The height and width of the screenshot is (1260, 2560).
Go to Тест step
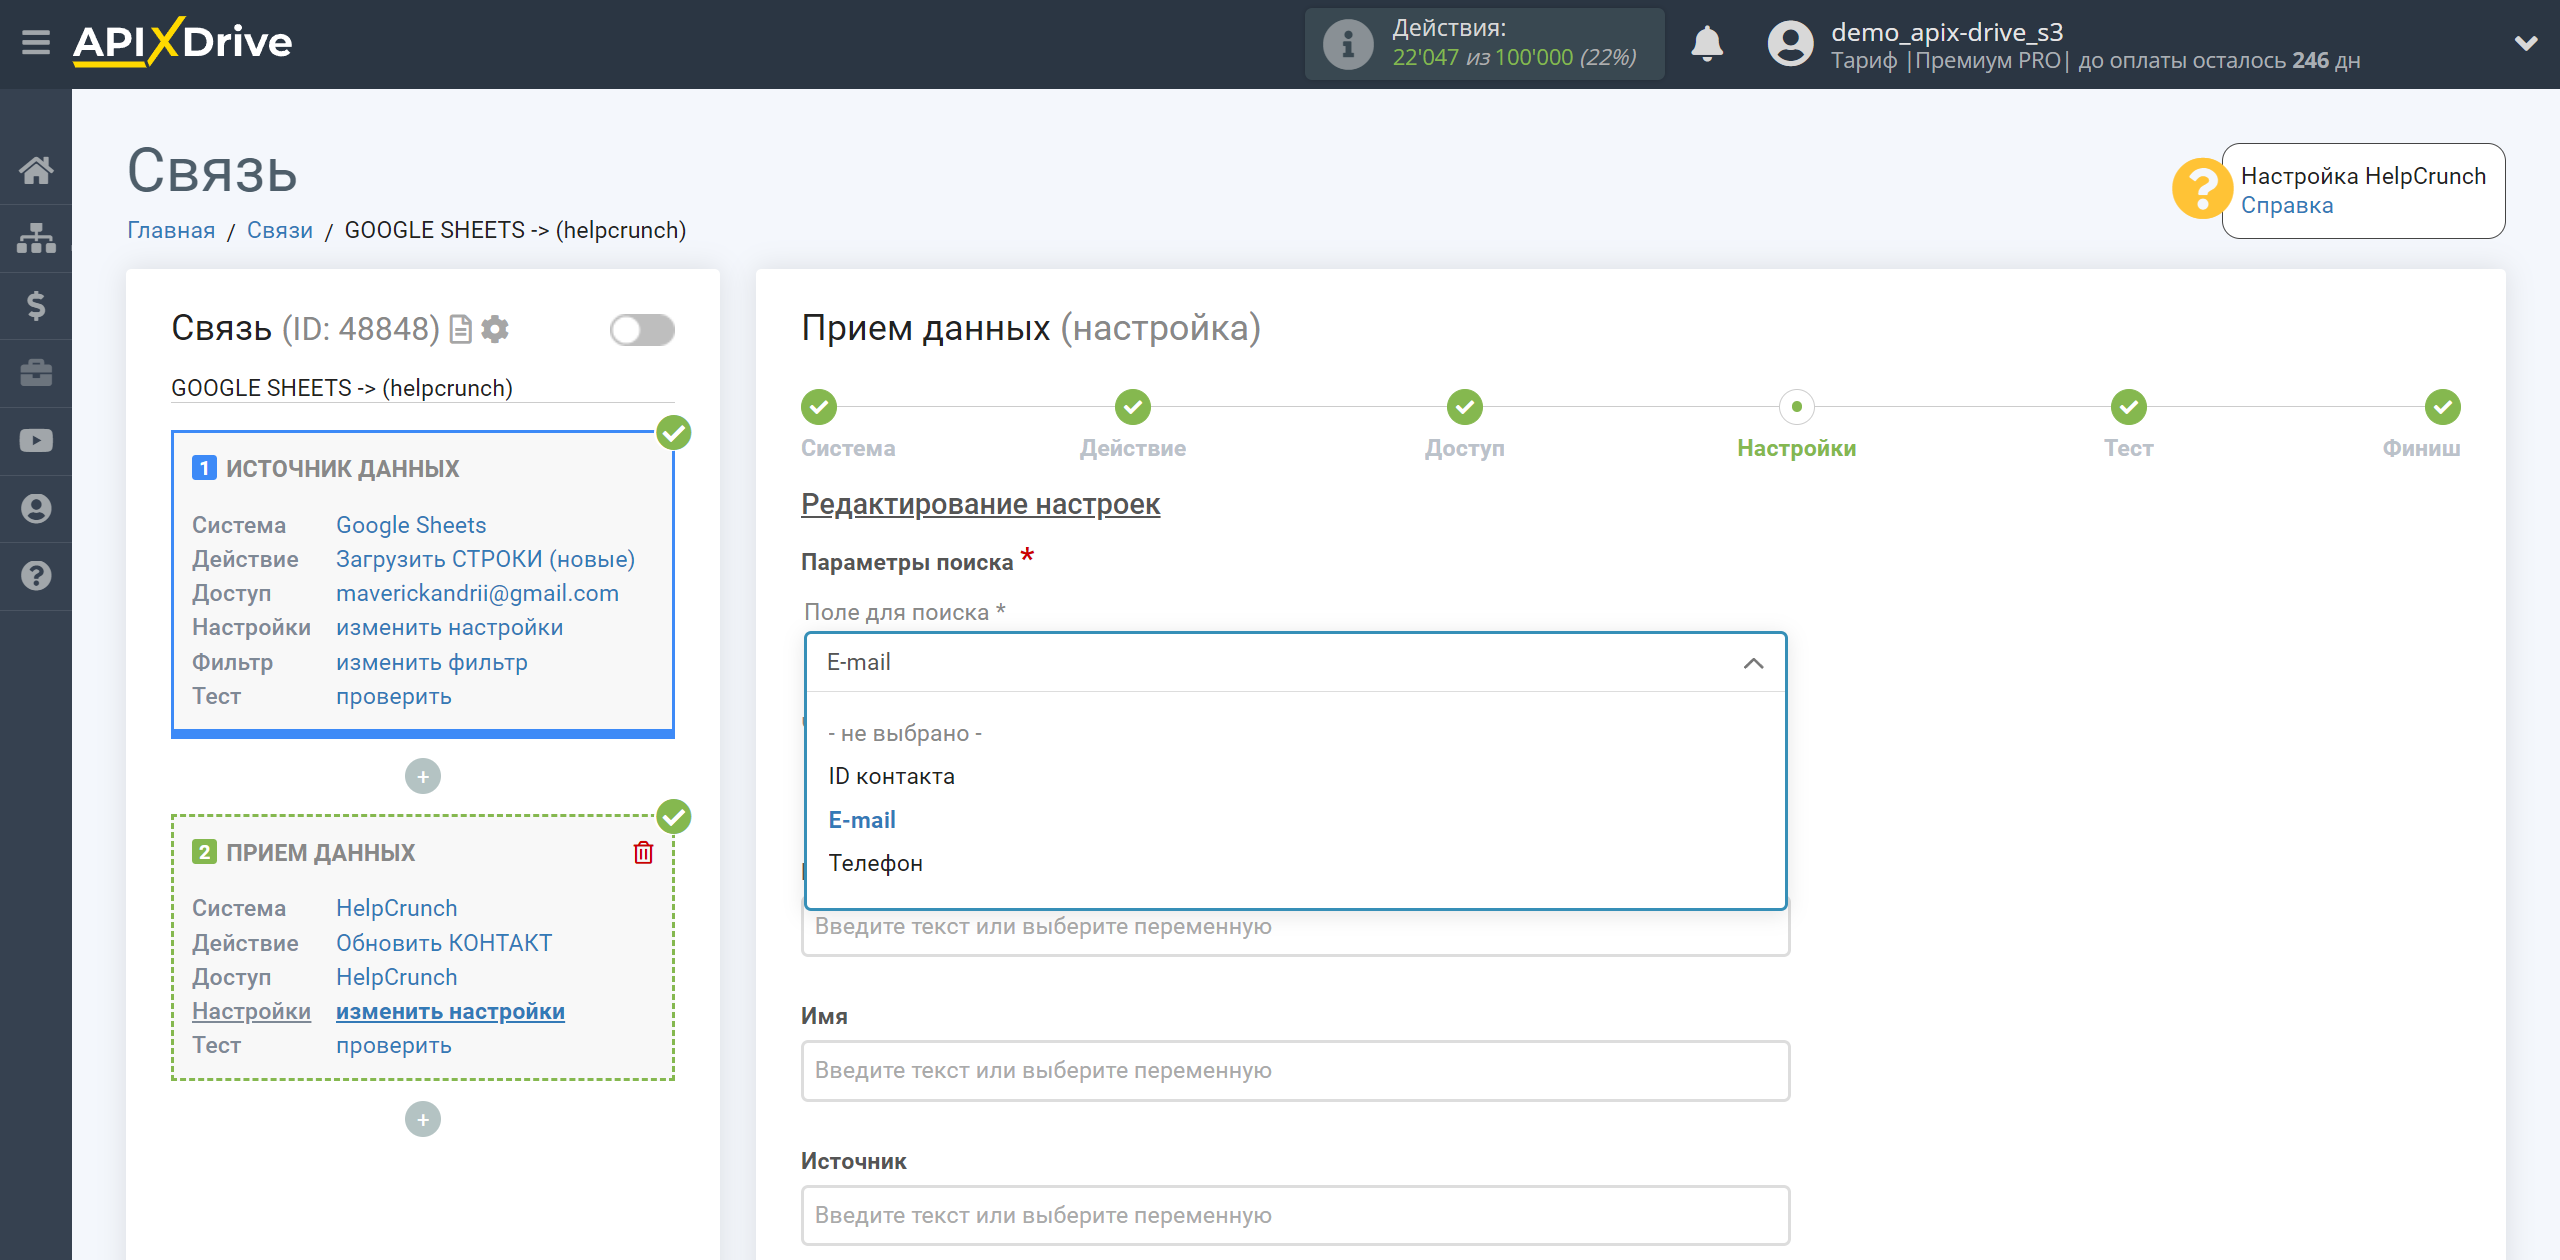tap(2129, 407)
